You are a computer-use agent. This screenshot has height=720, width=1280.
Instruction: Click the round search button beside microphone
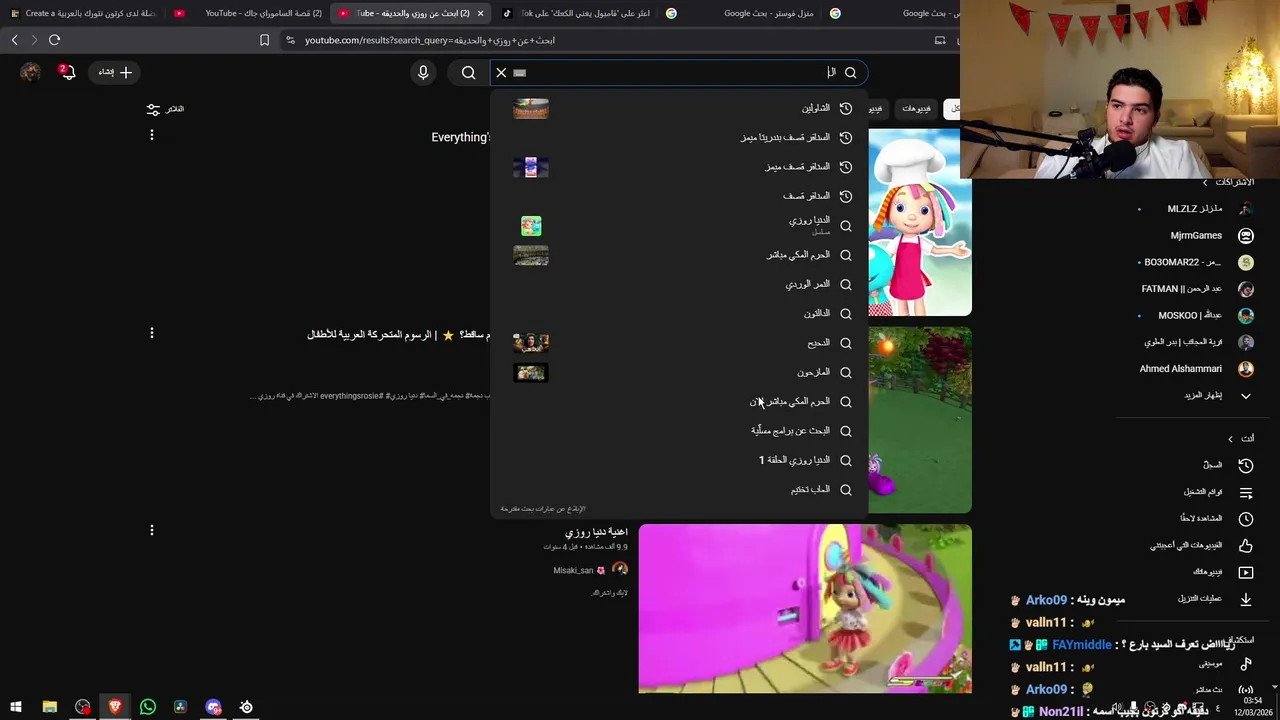[468, 72]
